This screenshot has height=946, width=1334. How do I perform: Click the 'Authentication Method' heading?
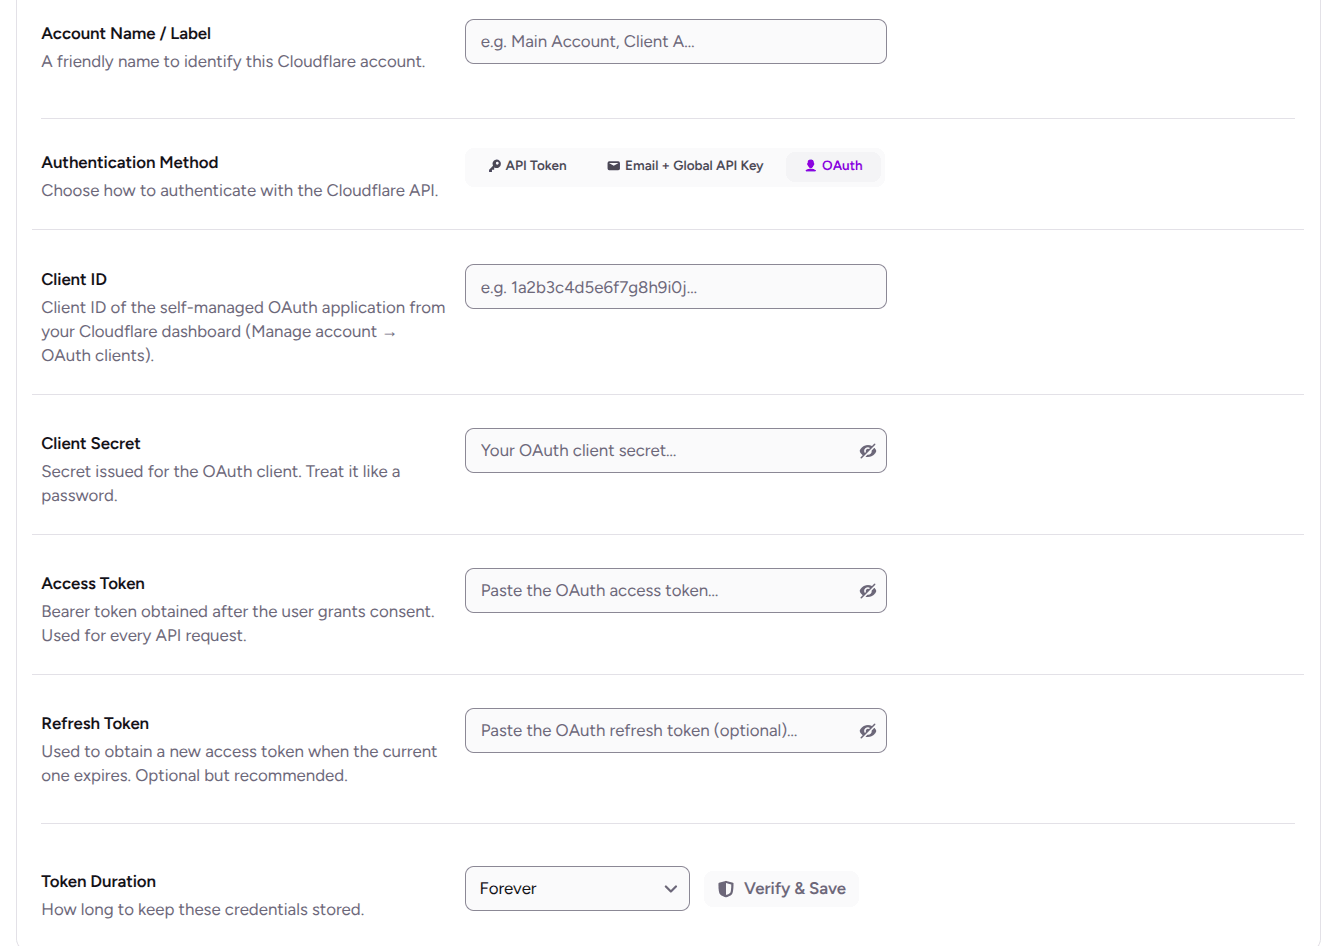(x=130, y=163)
